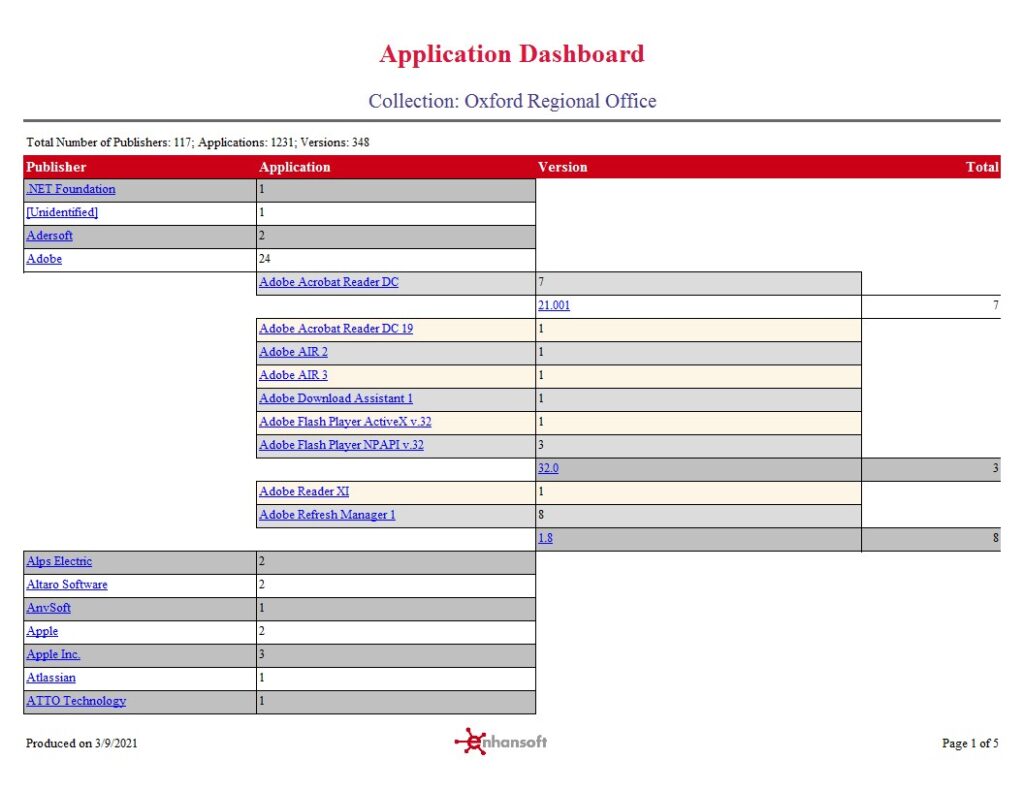Open the Alps Electric publisher link

point(58,561)
